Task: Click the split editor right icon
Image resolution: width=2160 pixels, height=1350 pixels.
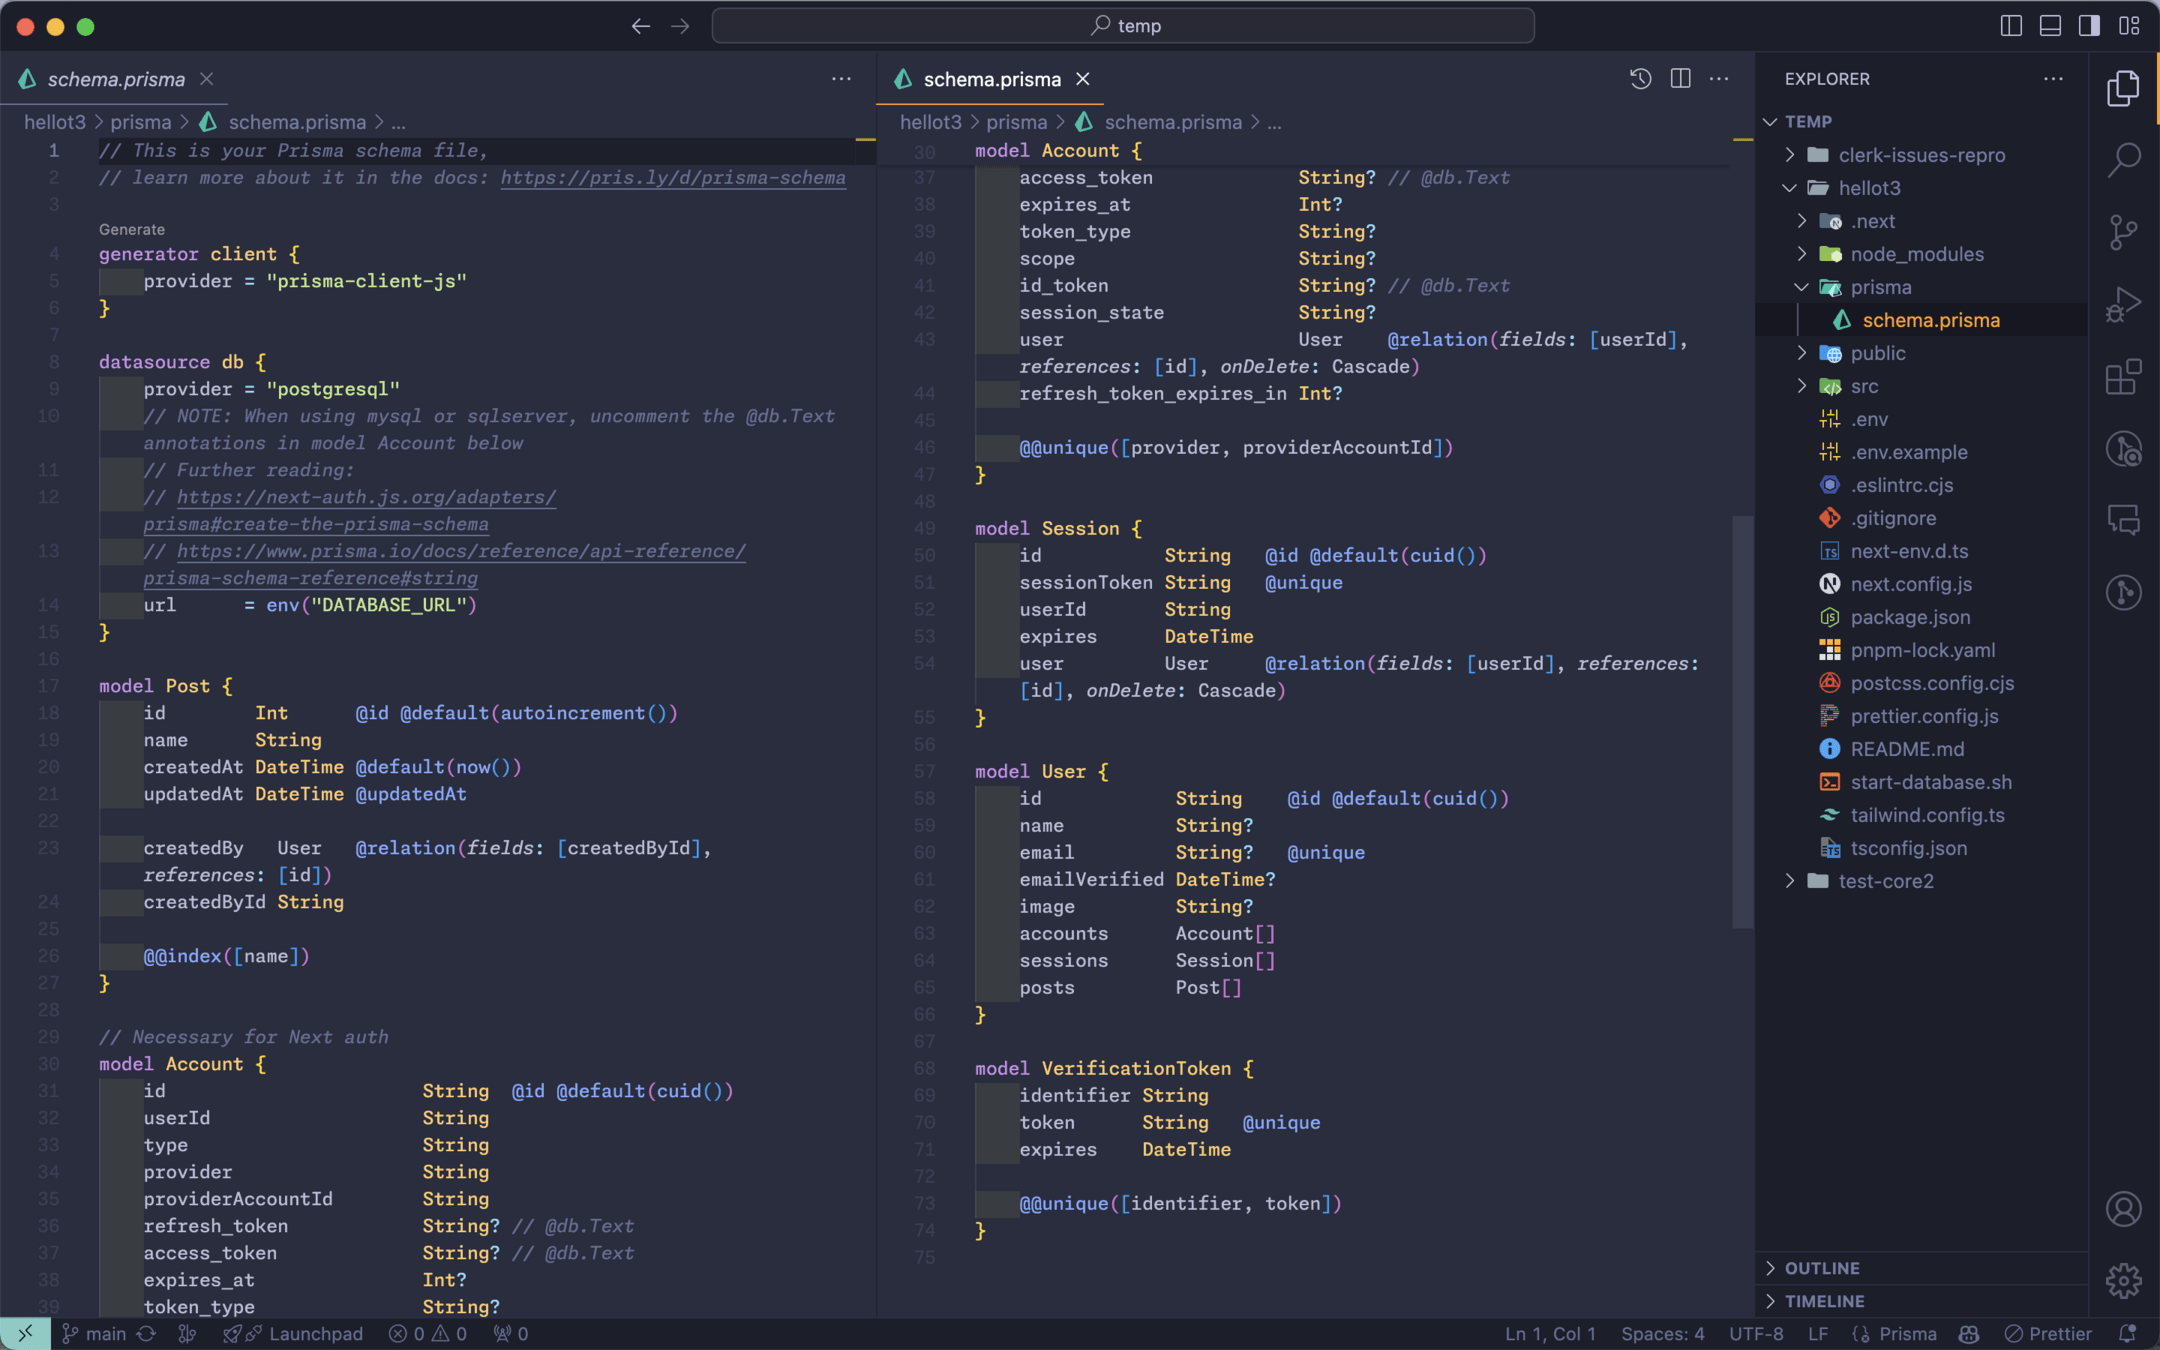Action: point(1680,79)
